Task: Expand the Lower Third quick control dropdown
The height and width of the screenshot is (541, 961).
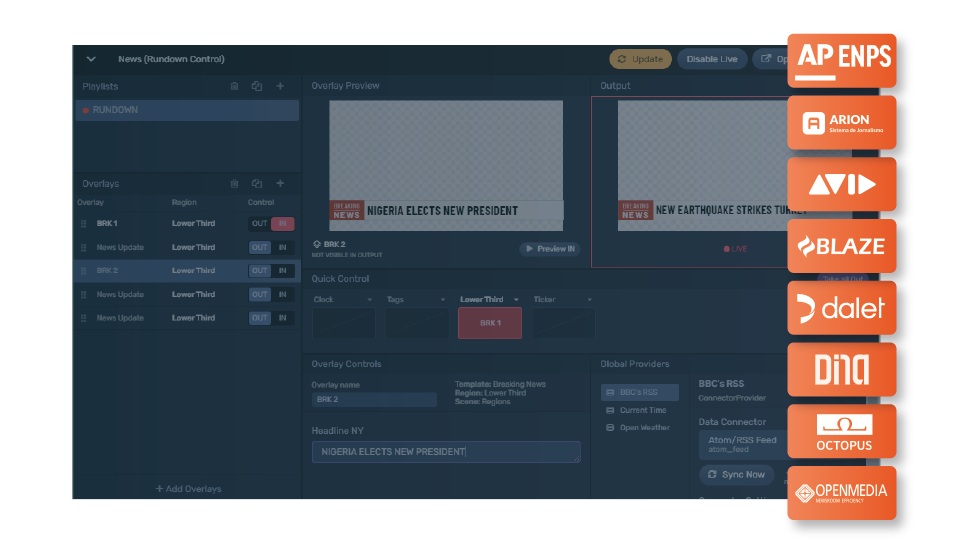Action: coord(516,300)
